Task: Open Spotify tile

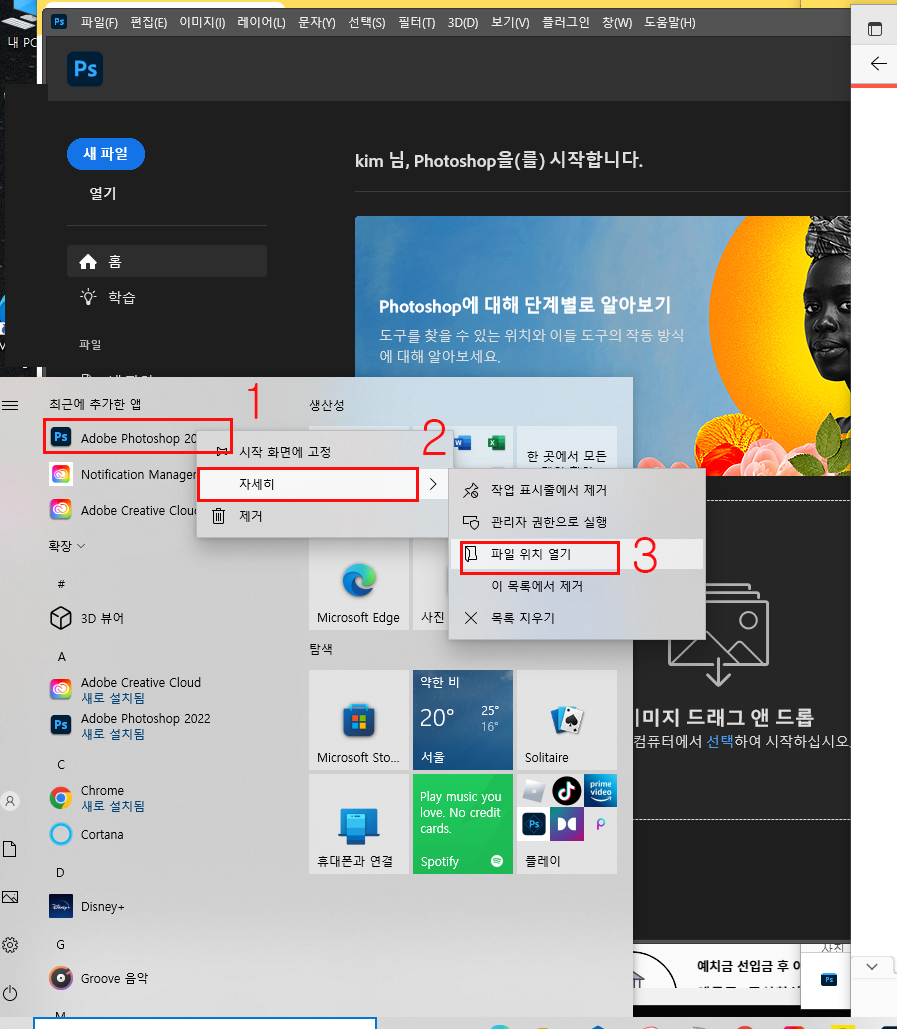Action: pyautogui.click(x=463, y=824)
